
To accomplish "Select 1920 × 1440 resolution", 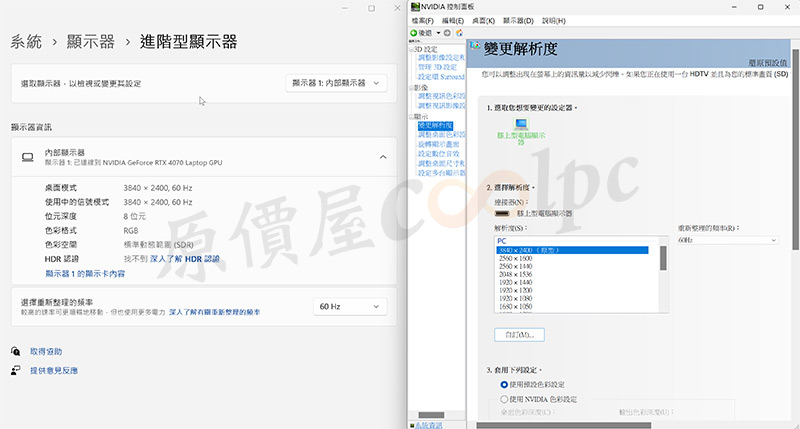I will pyautogui.click(x=515, y=282).
